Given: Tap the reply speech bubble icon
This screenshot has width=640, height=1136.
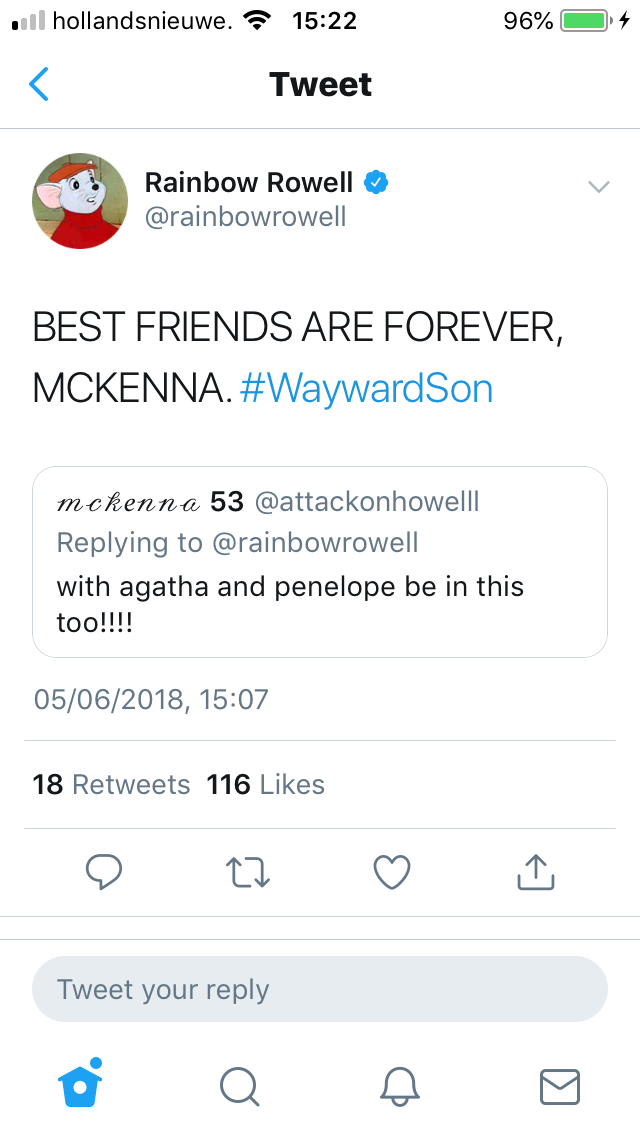Looking at the screenshot, I should (103, 872).
